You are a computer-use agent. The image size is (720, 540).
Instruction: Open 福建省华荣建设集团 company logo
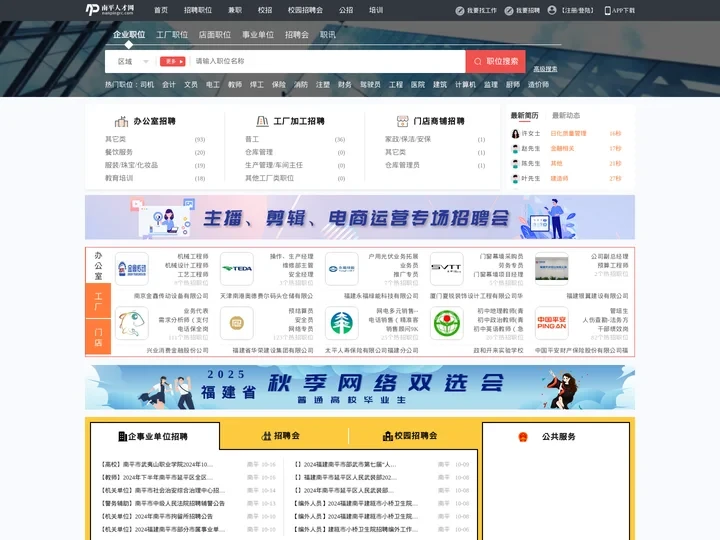click(237, 323)
